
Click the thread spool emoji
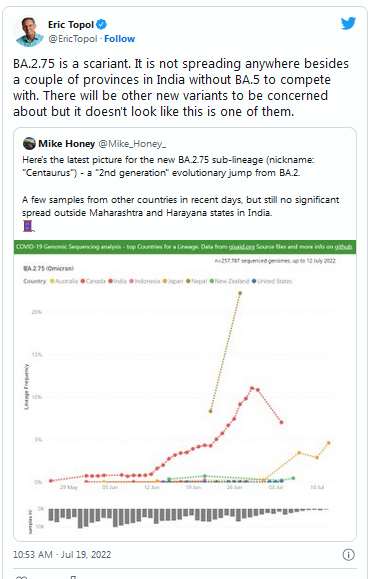[x=28, y=226]
